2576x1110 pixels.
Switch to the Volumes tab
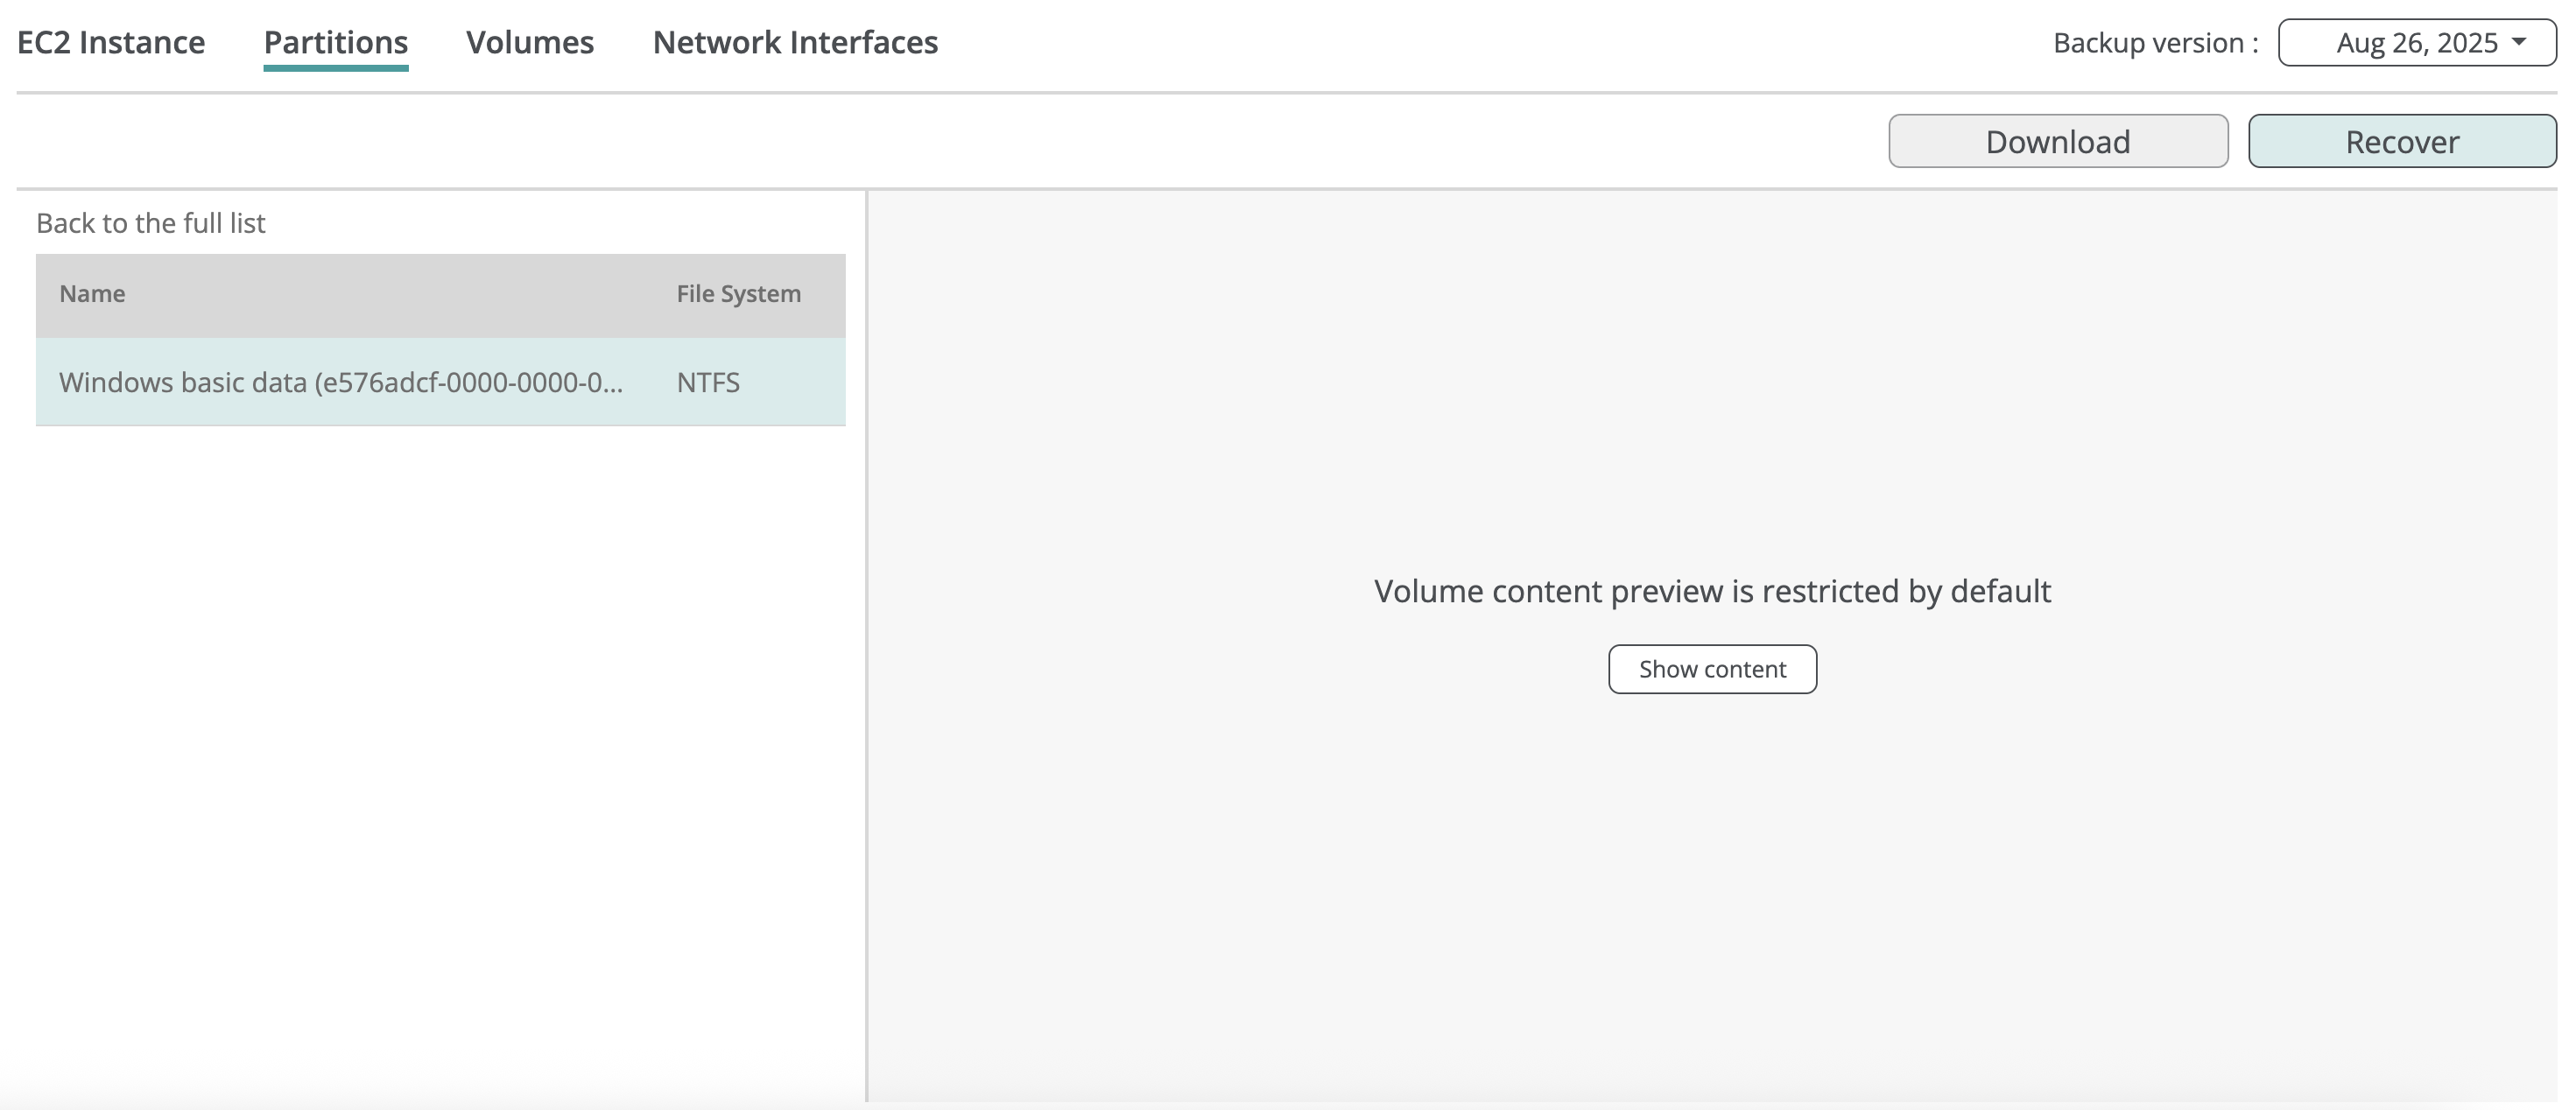(x=530, y=42)
